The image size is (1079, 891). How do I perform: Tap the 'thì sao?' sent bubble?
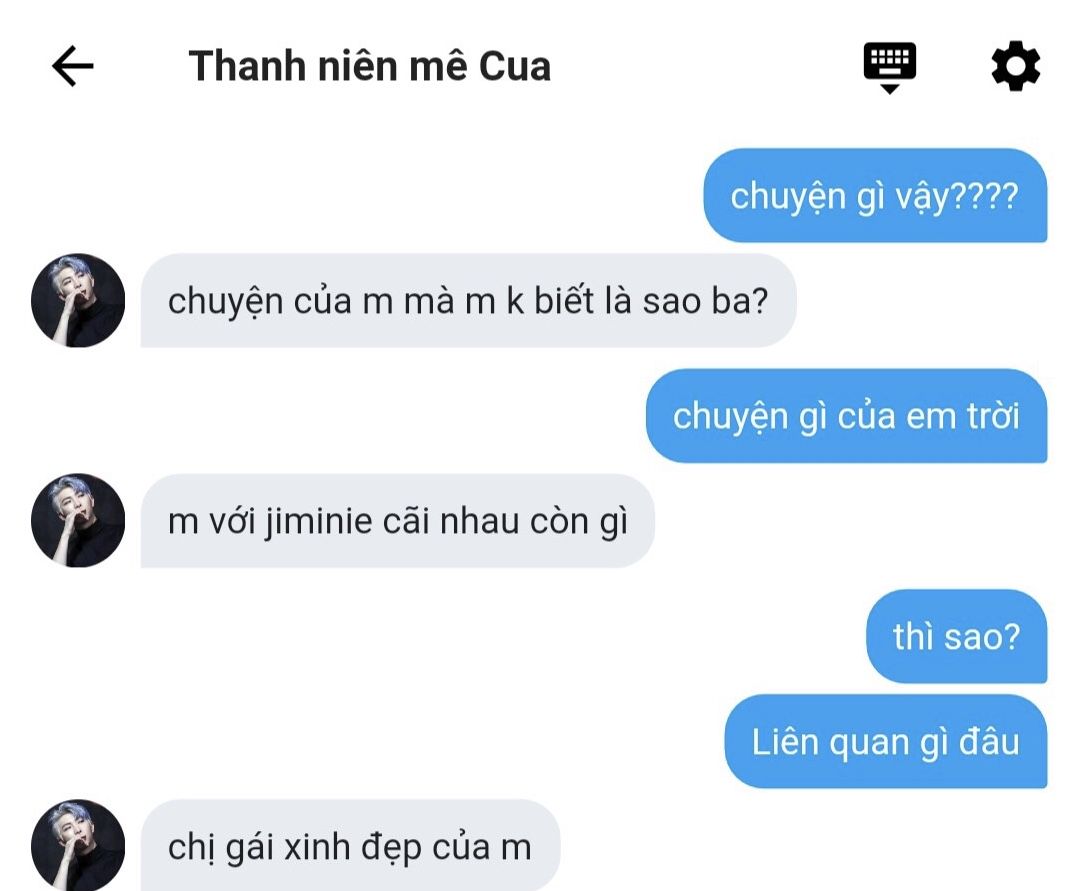pos(957,636)
